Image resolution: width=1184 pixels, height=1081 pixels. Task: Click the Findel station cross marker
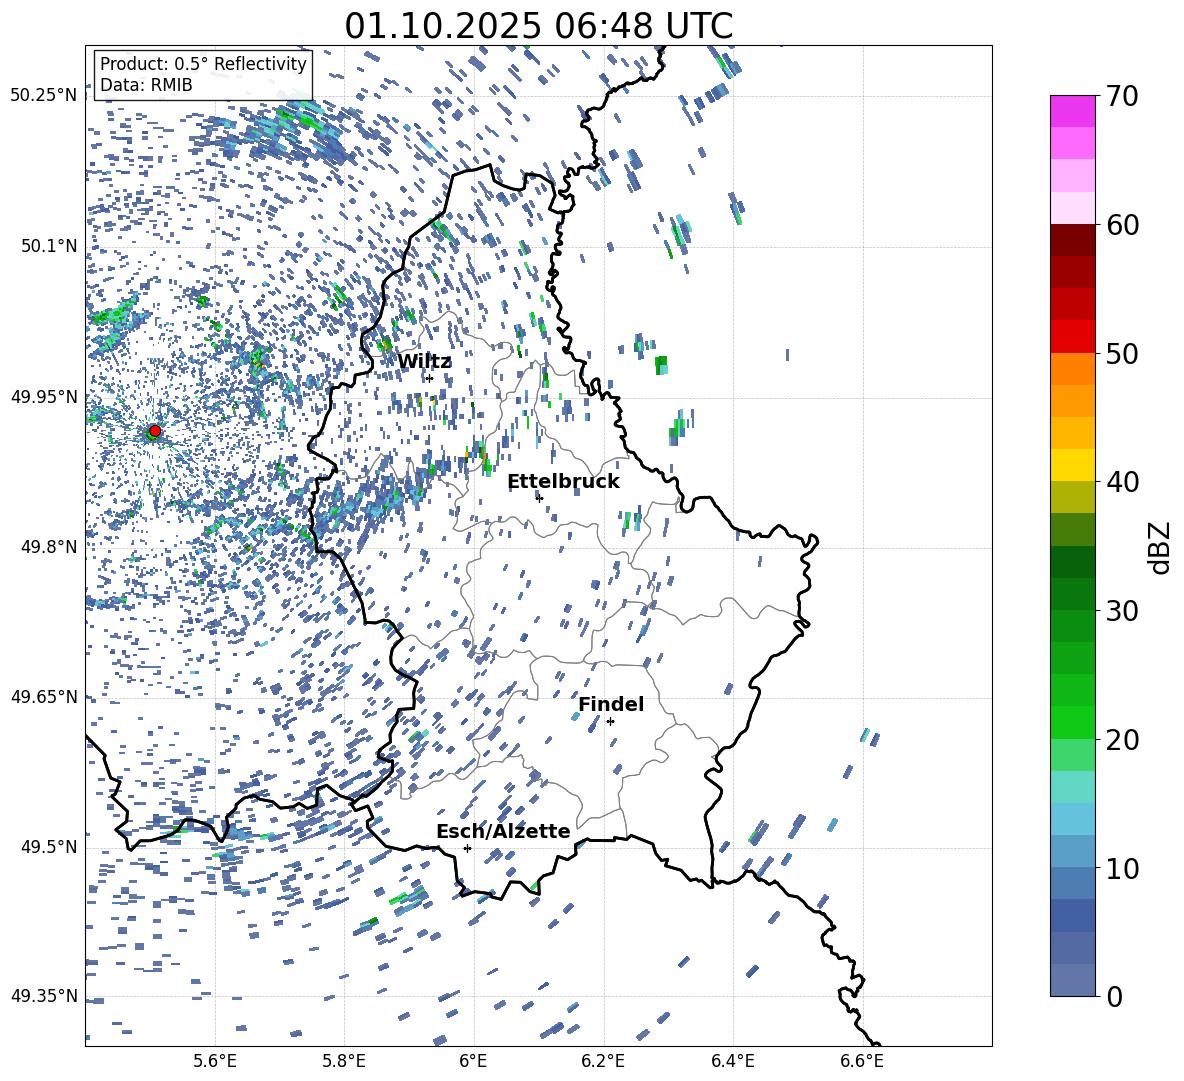[x=610, y=721]
